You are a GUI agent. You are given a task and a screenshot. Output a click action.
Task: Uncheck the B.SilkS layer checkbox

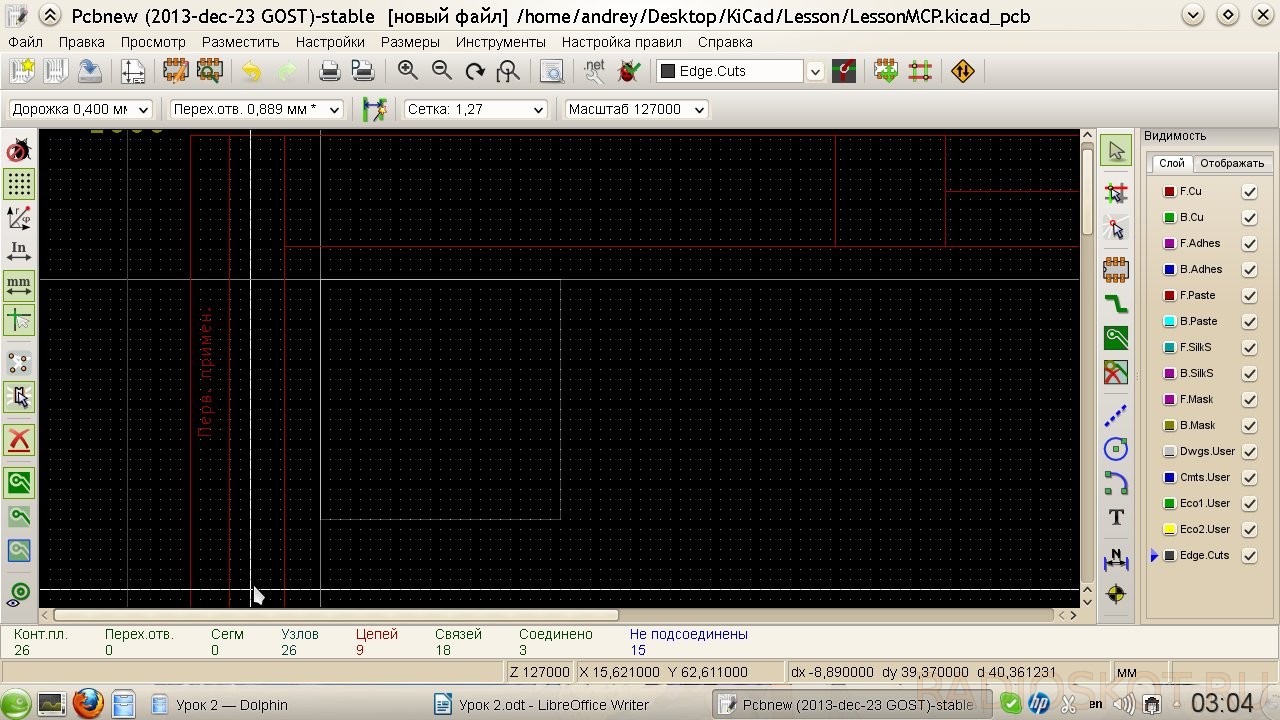(x=1249, y=373)
